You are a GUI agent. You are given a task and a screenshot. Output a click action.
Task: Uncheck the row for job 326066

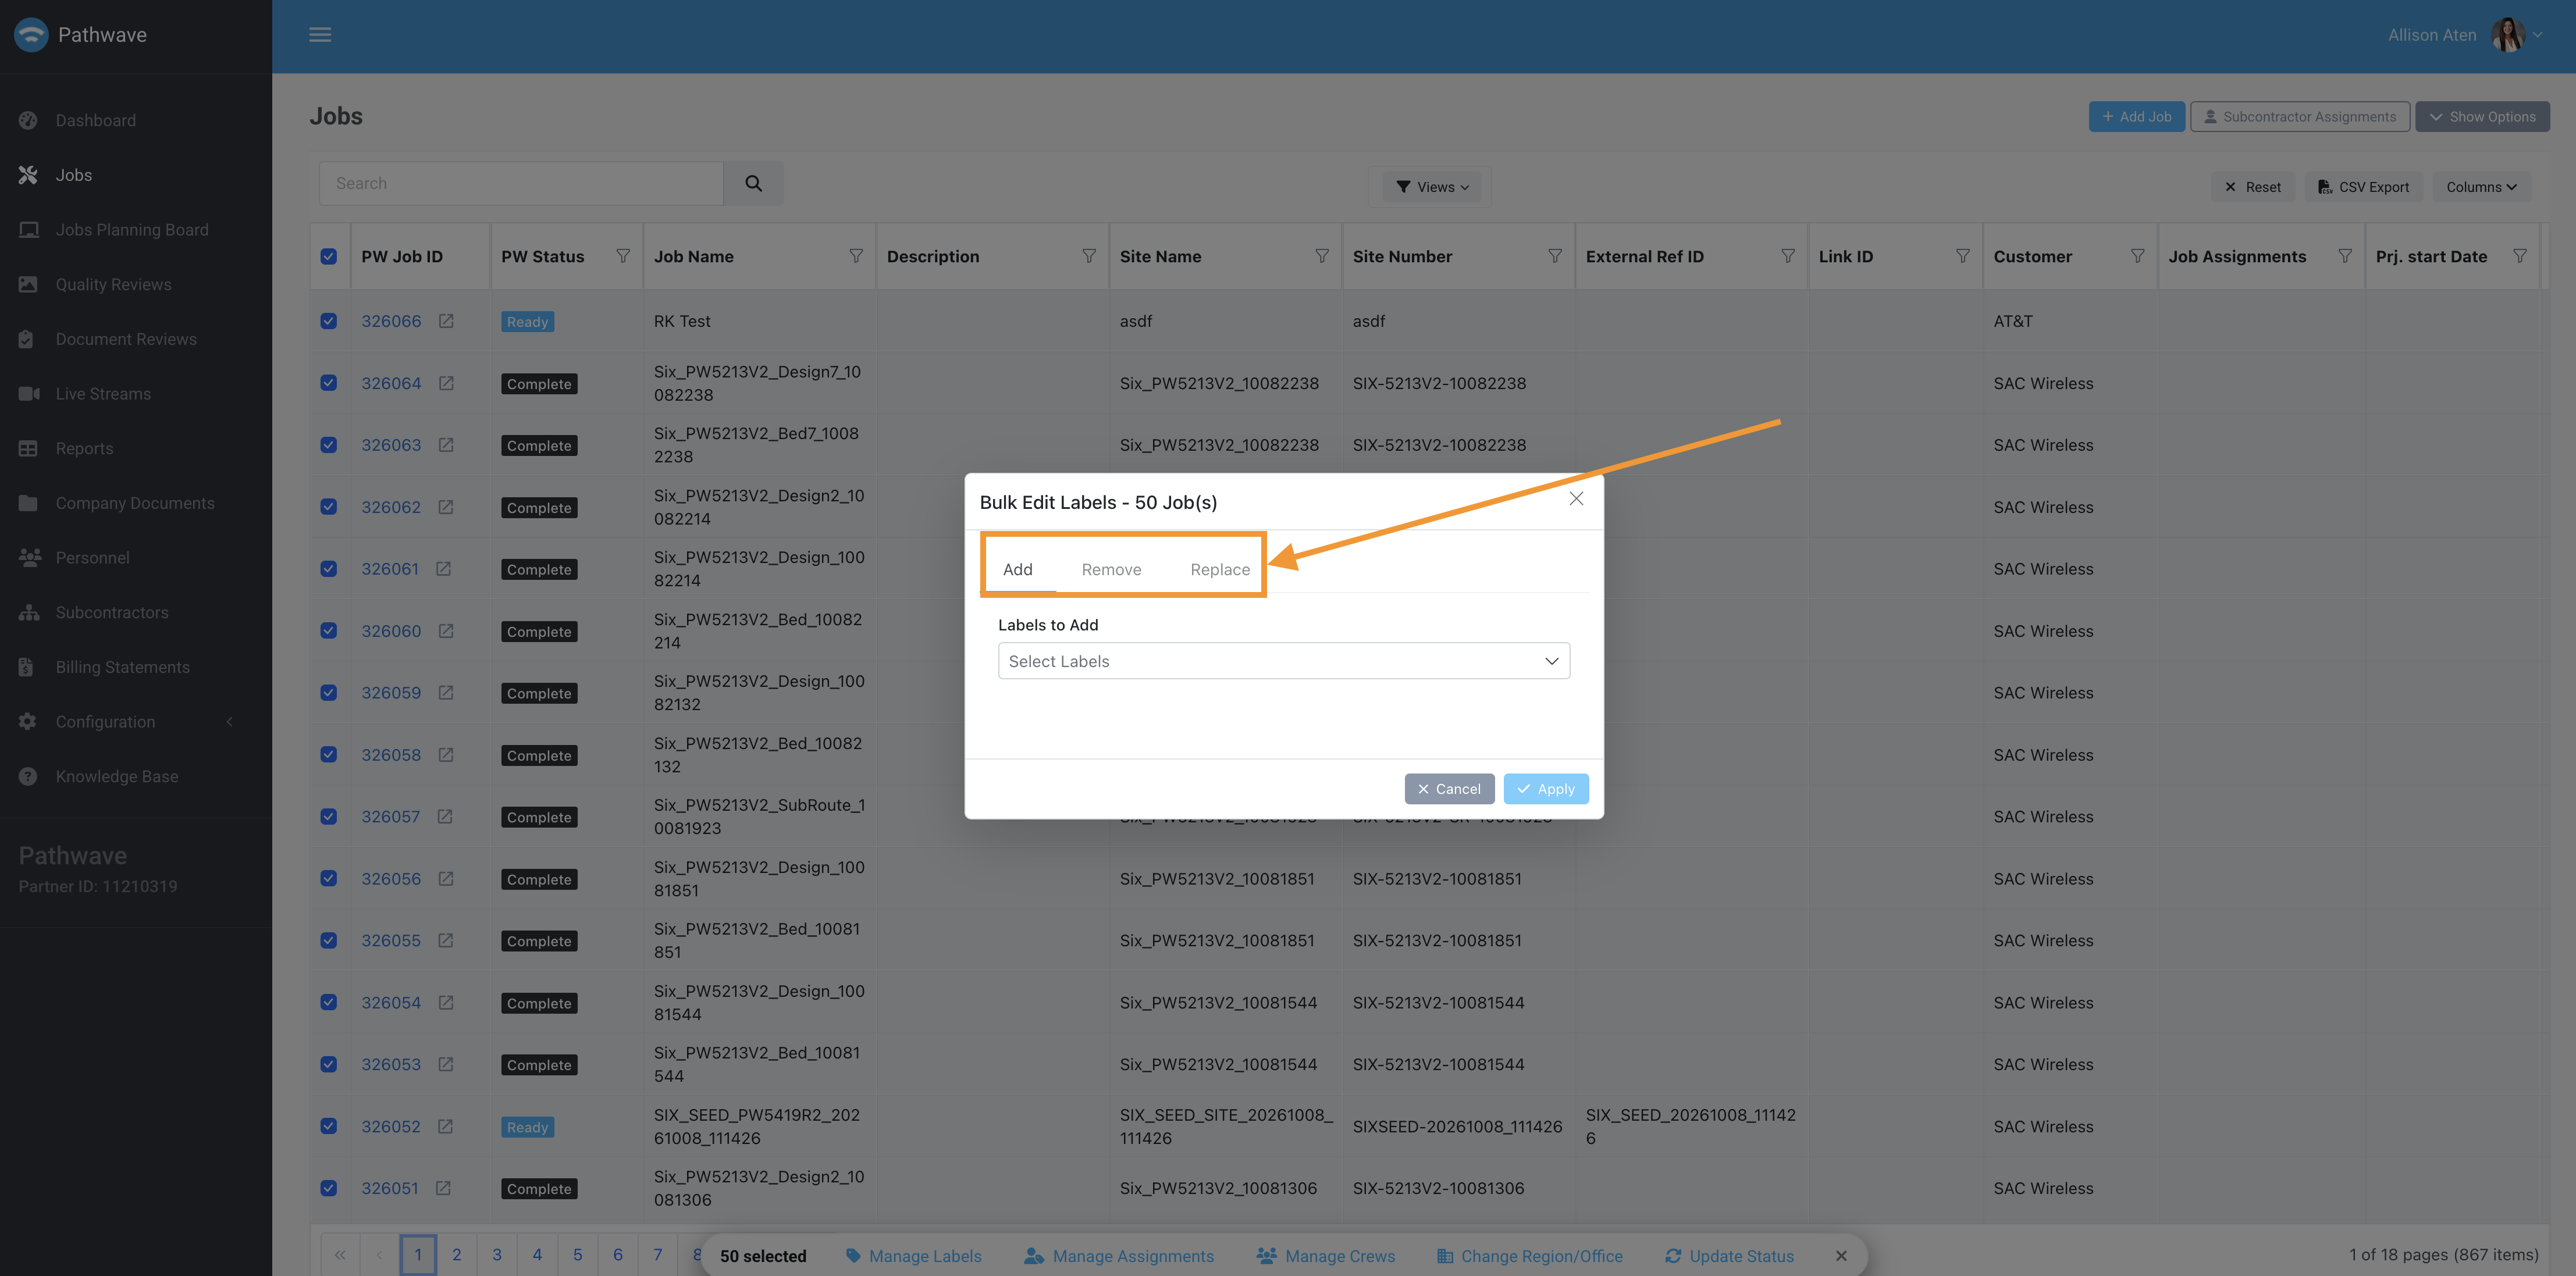click(x=329, y=321)
